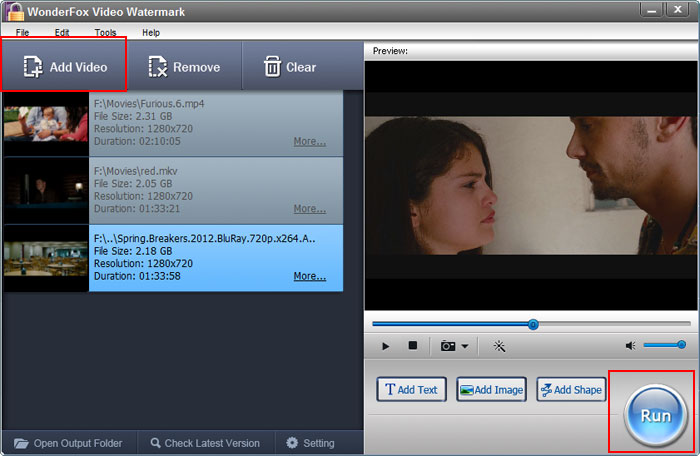Play the preview video

[386, 346]
